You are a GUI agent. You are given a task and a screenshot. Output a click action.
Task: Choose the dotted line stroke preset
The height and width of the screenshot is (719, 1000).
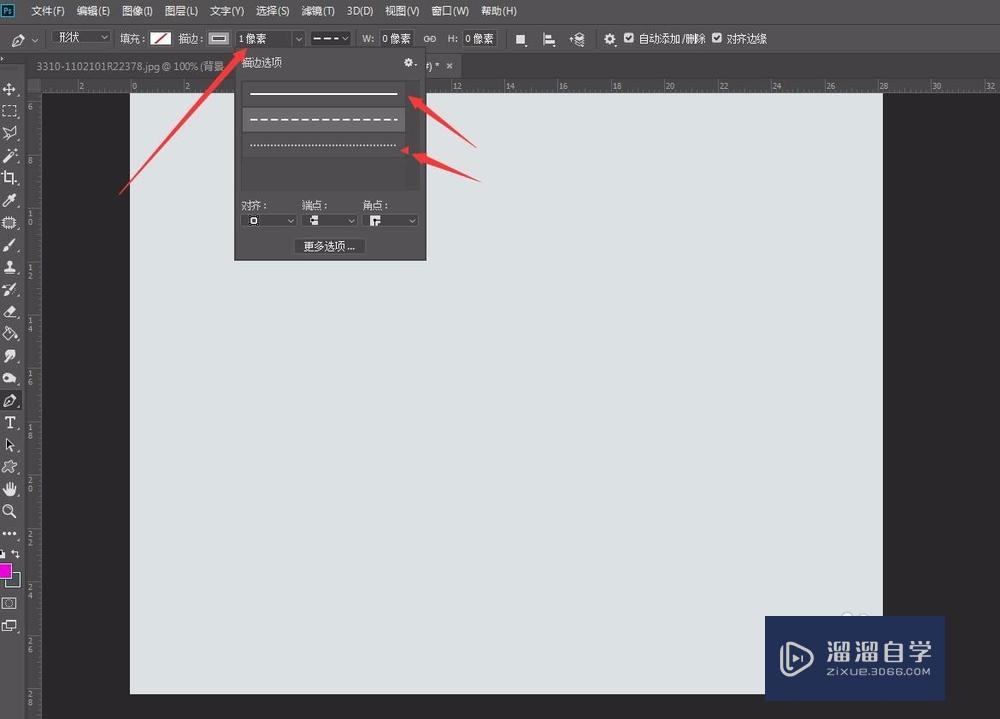[x=323, y=145]
